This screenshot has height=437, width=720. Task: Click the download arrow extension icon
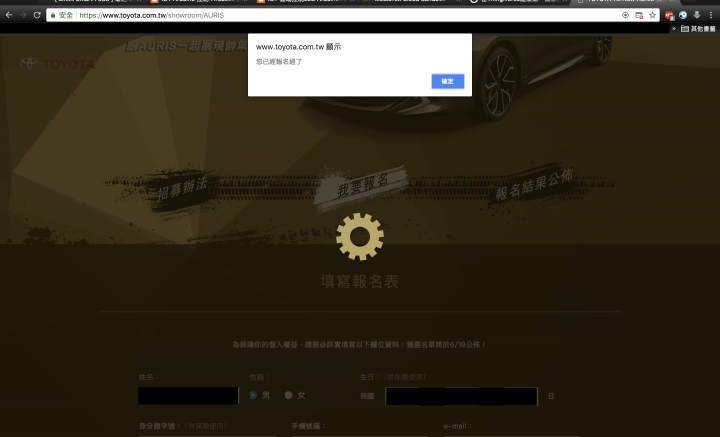[x=697, y=15]
